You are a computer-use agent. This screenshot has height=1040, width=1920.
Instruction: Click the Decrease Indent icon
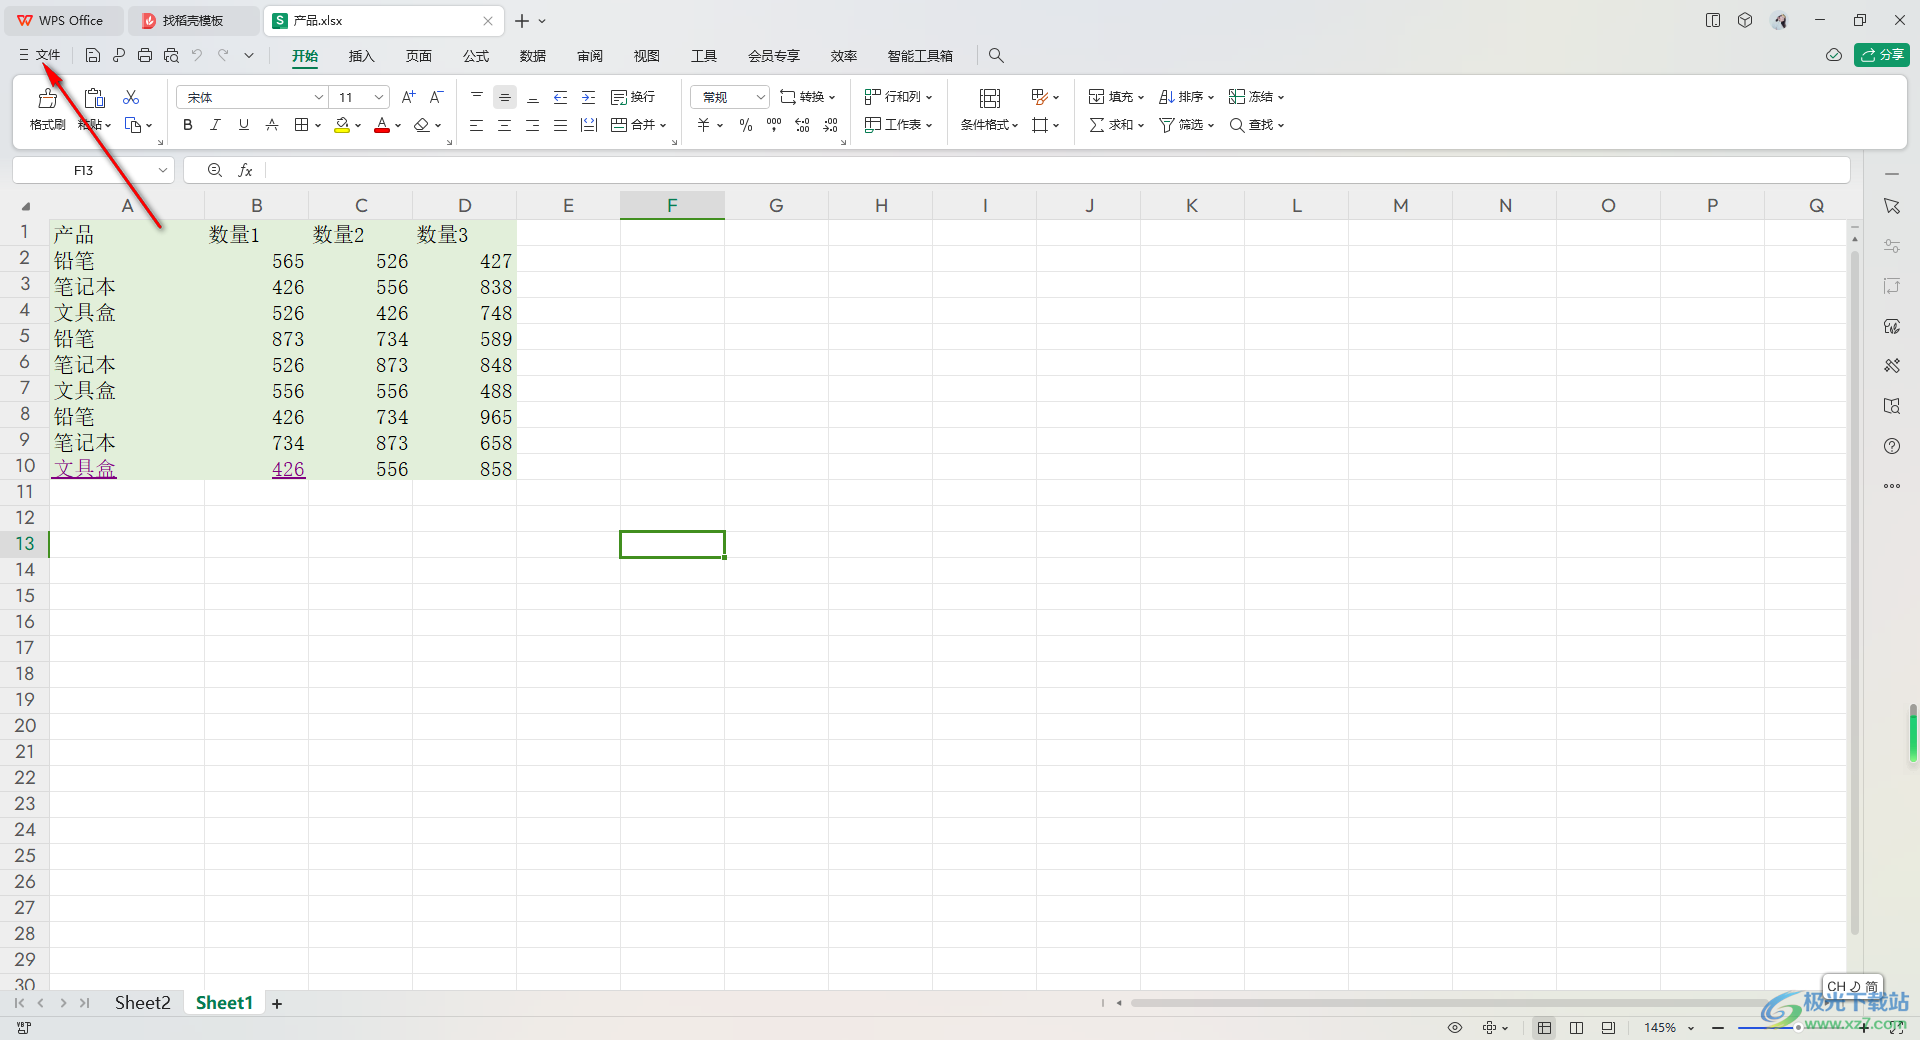click(x=561, y=97)
